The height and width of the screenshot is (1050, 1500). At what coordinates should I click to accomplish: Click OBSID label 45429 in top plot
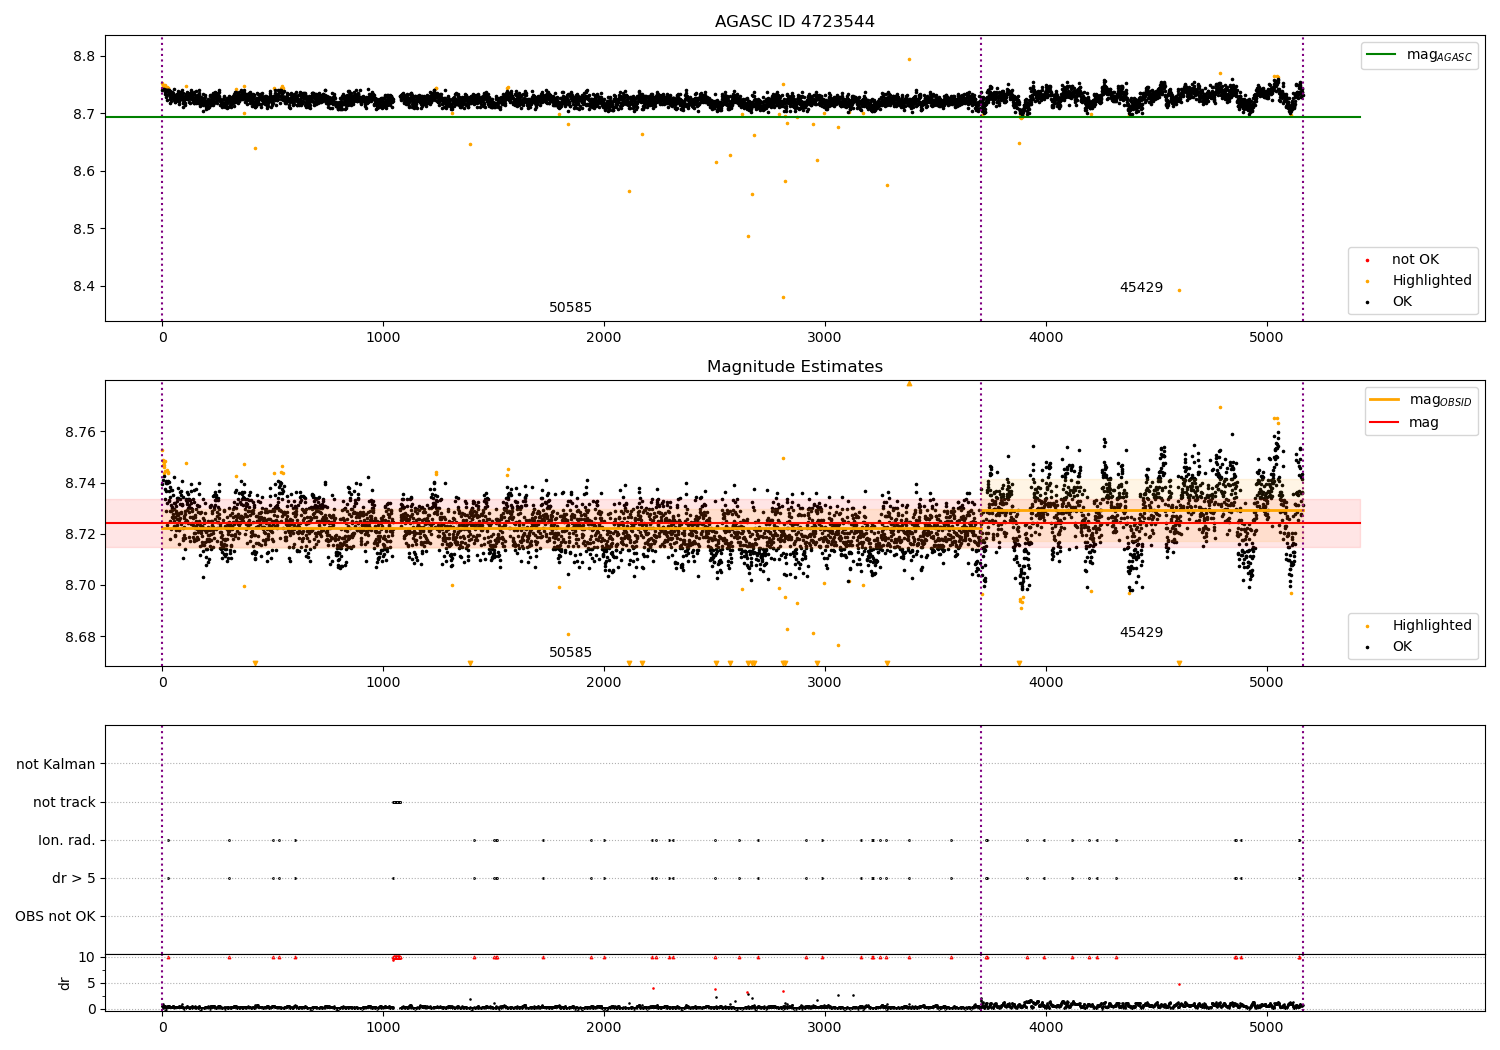(x=1141, y=288)
